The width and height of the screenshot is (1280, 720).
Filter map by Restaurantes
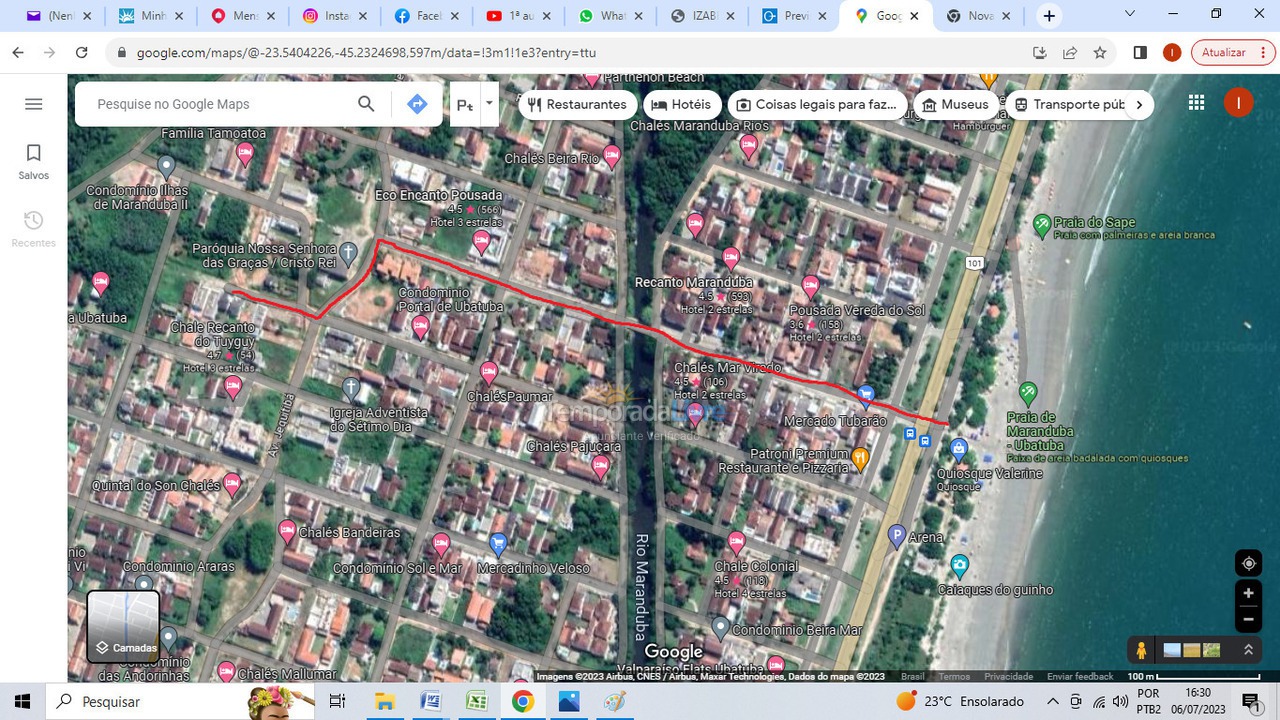pyautogui.click(x=577, y=104)
